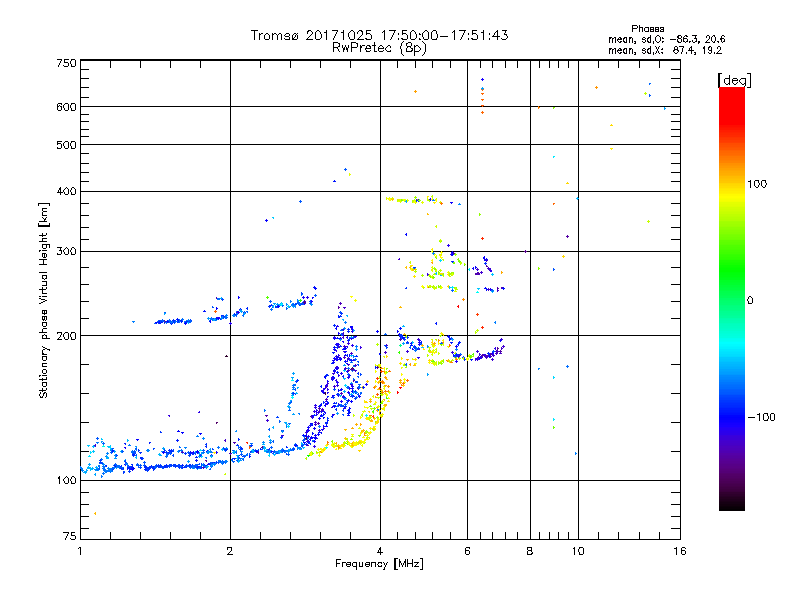Click the 'Stationary phase Virtual Height [km]' axis label
Image resolution: width=800 pixels, height=600 pixels.
(44, 300)
